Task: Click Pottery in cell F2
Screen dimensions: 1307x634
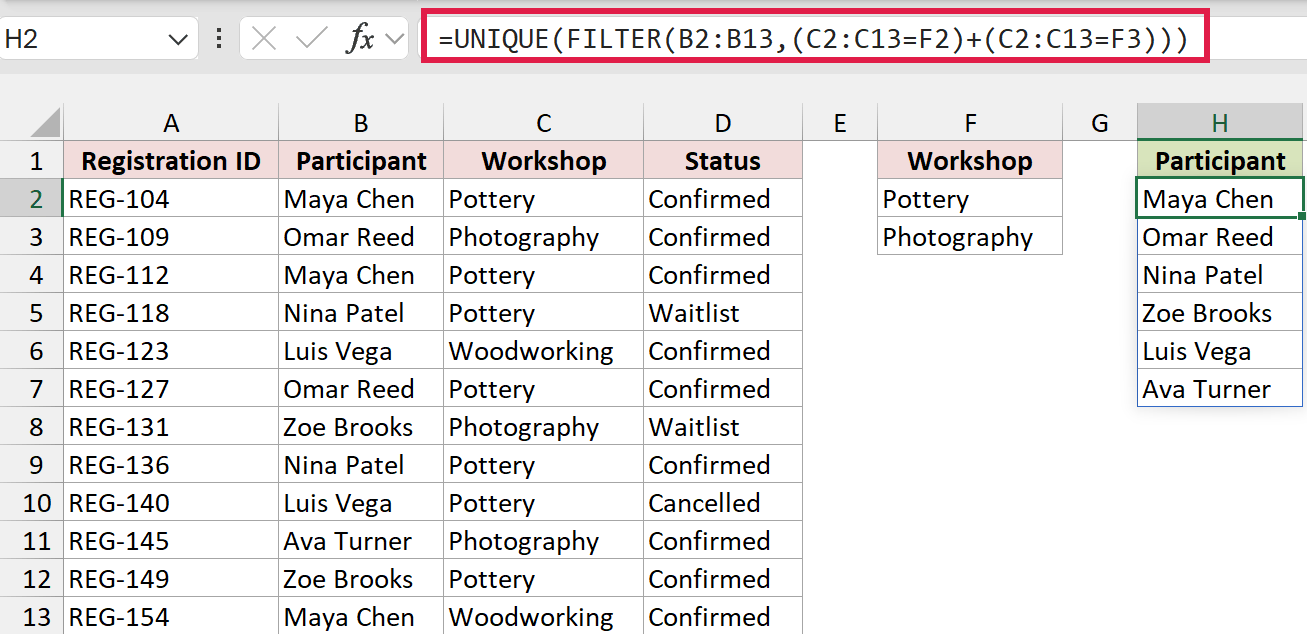Action: coord(970,199)
